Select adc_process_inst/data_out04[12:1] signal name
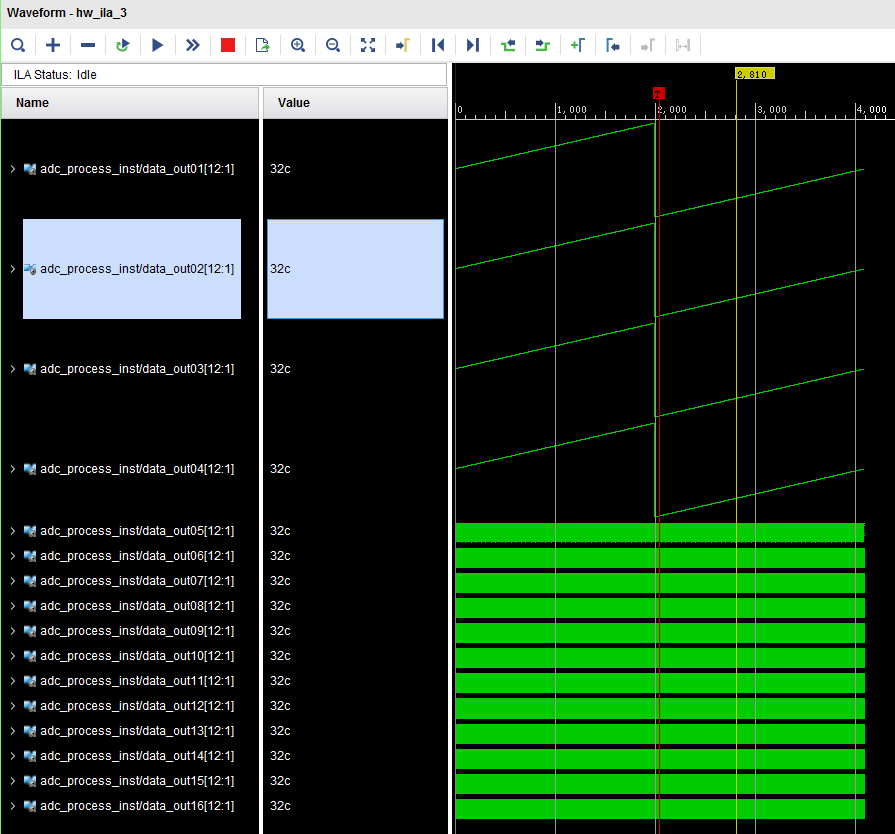 [x=137, y=469]
